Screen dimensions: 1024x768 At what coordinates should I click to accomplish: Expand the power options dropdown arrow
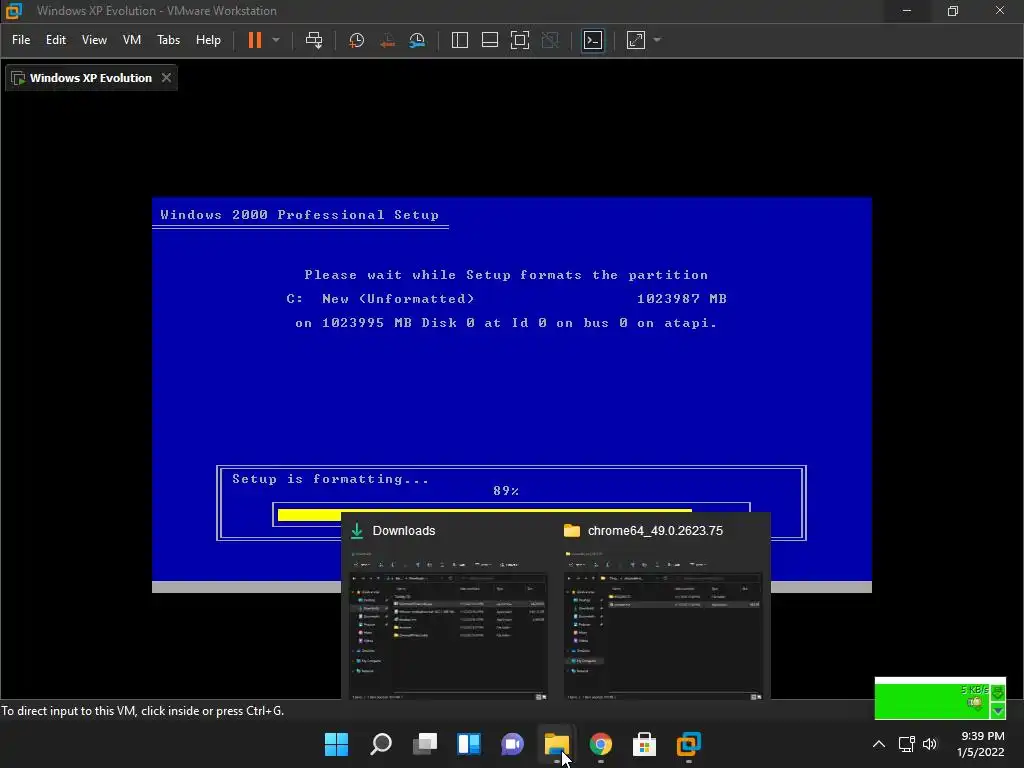coord(276,40)
